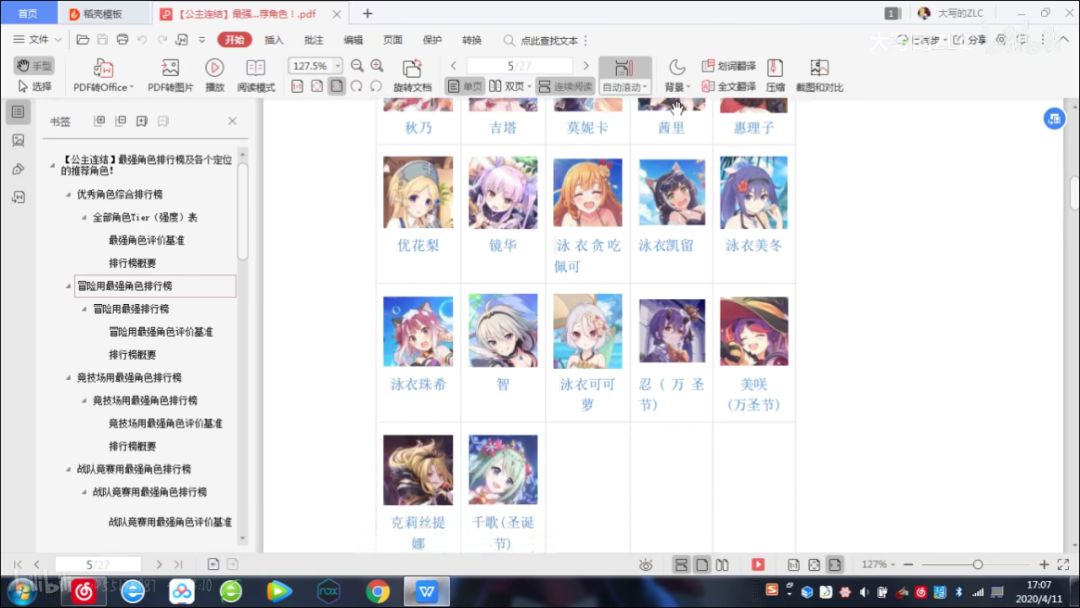Collapse the 竞技场用最强角色排行榜 bookmark
Viewport: 1080px width, 608px height.
click(x=68, y=377)
